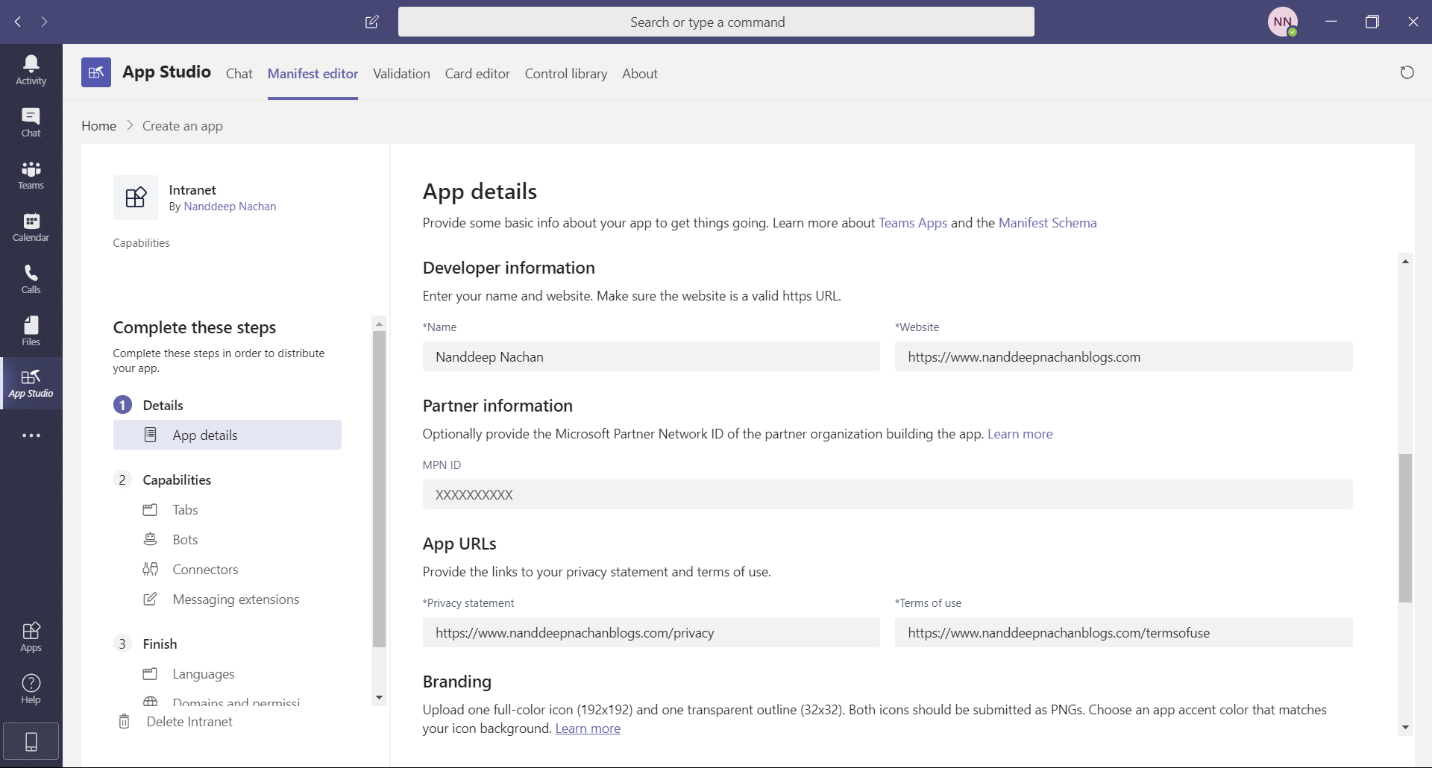Switch to the Card editor tab
Viewport: 1432px width, 768px height.
477,73
